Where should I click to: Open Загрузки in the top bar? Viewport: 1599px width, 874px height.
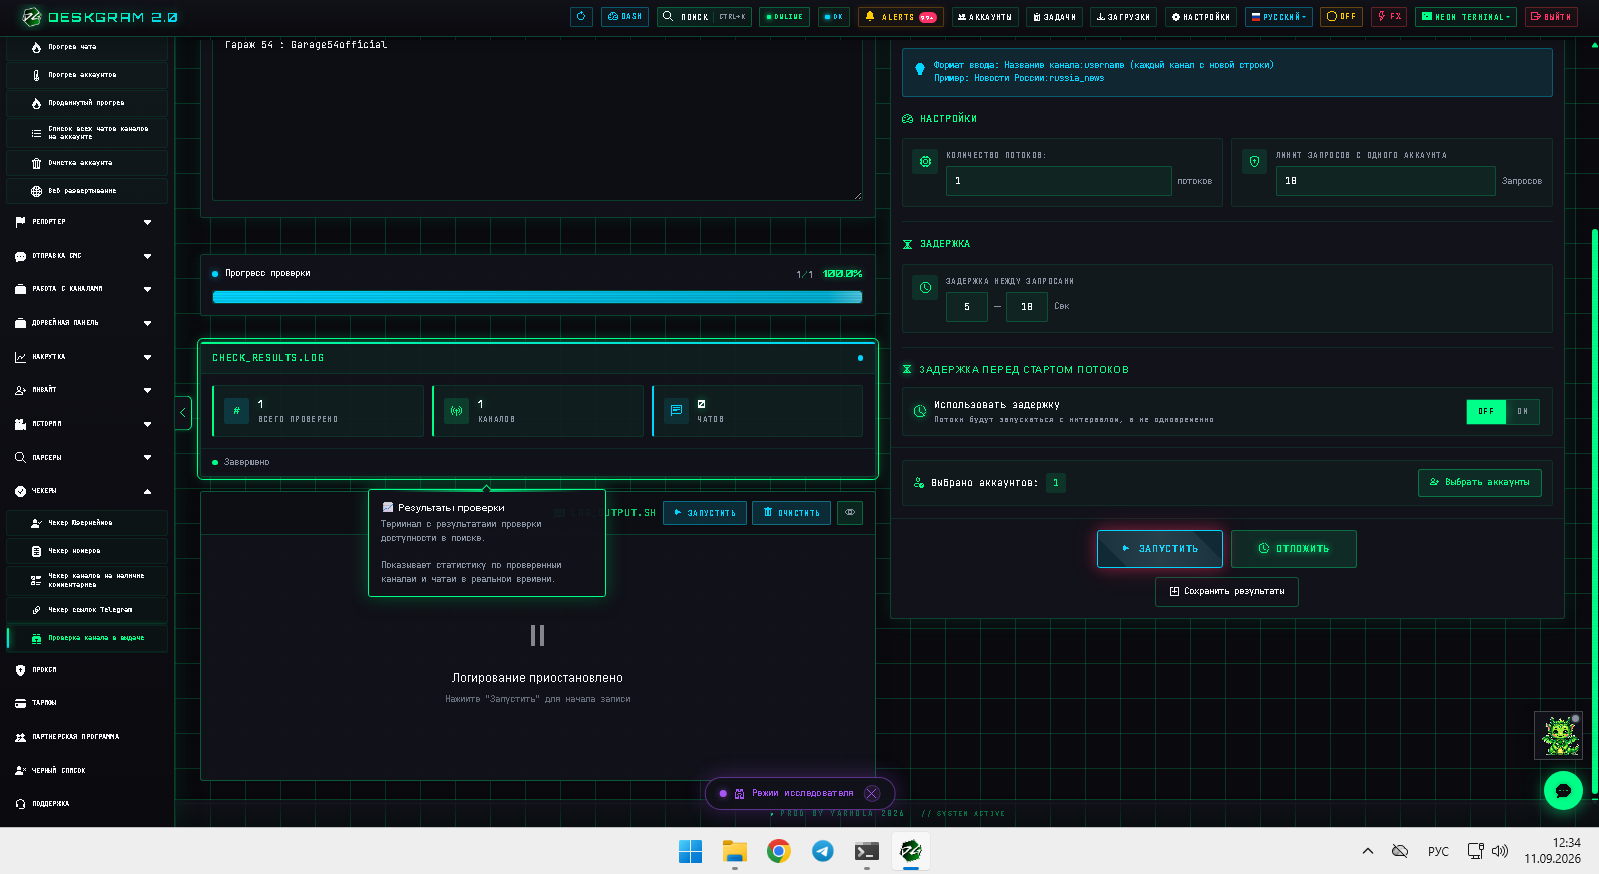tap(1123, 17)
